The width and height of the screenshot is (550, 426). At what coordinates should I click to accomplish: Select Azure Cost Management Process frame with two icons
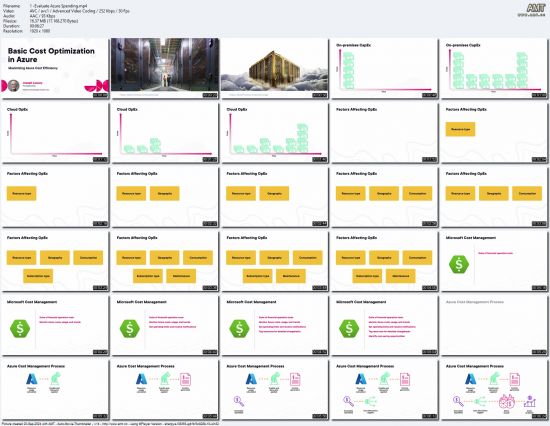point(55,390)
